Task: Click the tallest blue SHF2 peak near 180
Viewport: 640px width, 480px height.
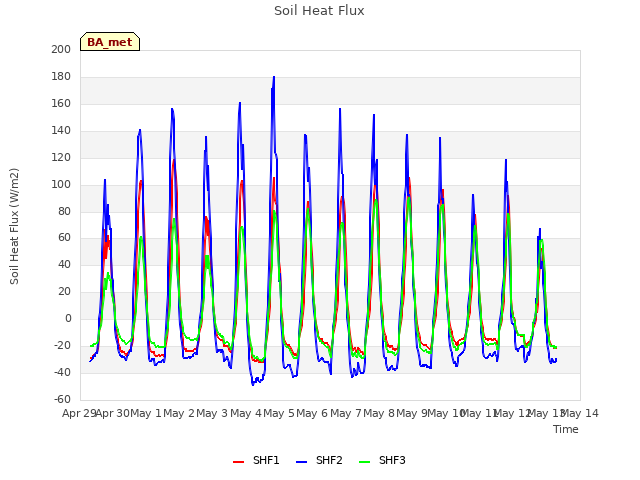Action: click(274, 77)
